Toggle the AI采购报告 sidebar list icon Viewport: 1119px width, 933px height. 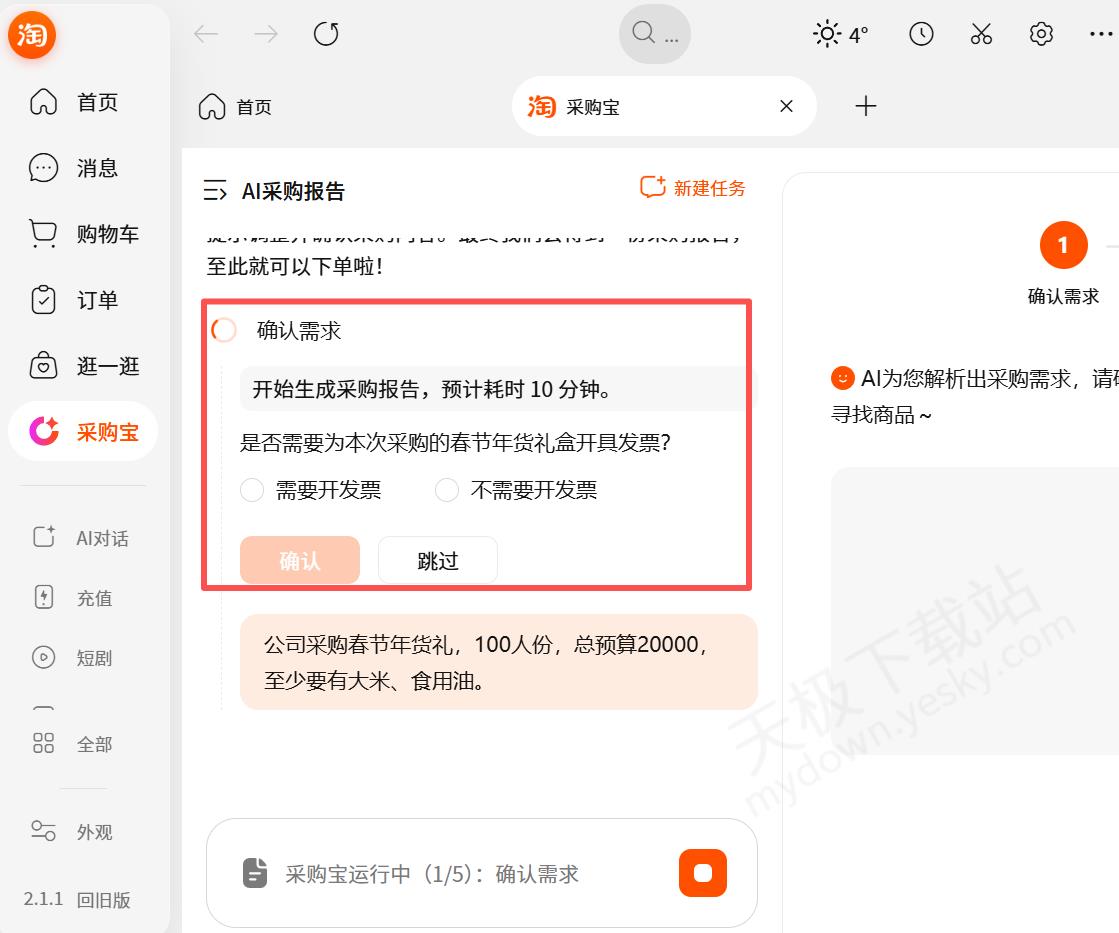214,191
